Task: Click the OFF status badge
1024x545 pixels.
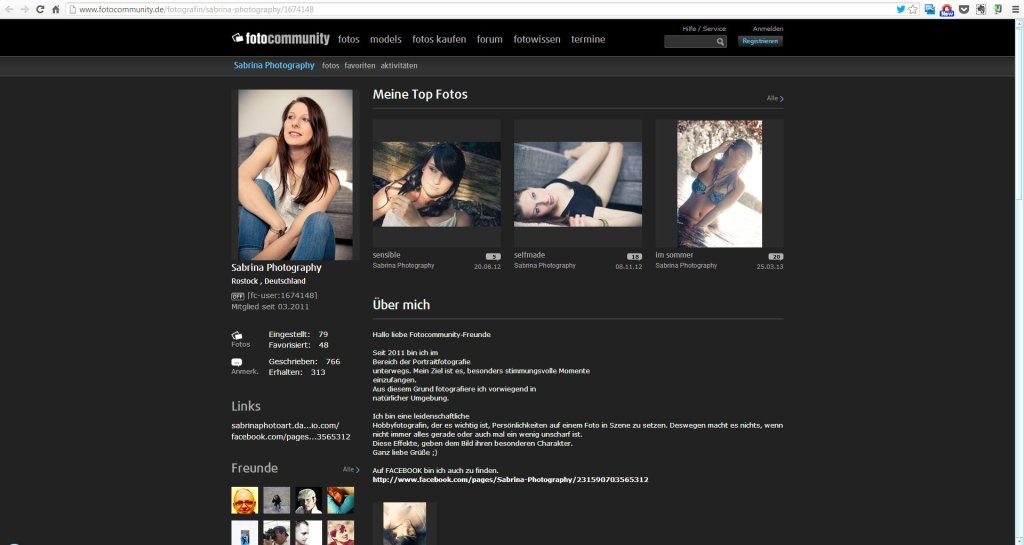Action: pos(238,296)
